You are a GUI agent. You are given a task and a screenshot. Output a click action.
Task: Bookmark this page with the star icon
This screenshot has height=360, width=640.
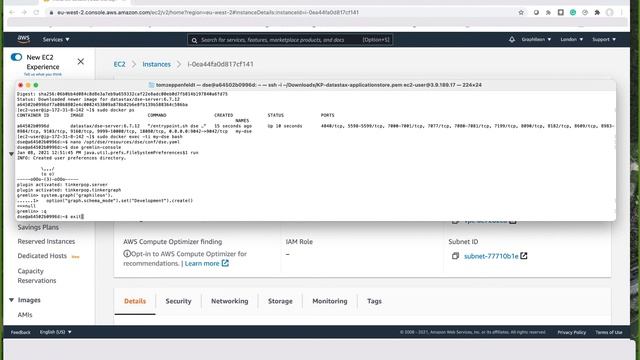(521, 13)
